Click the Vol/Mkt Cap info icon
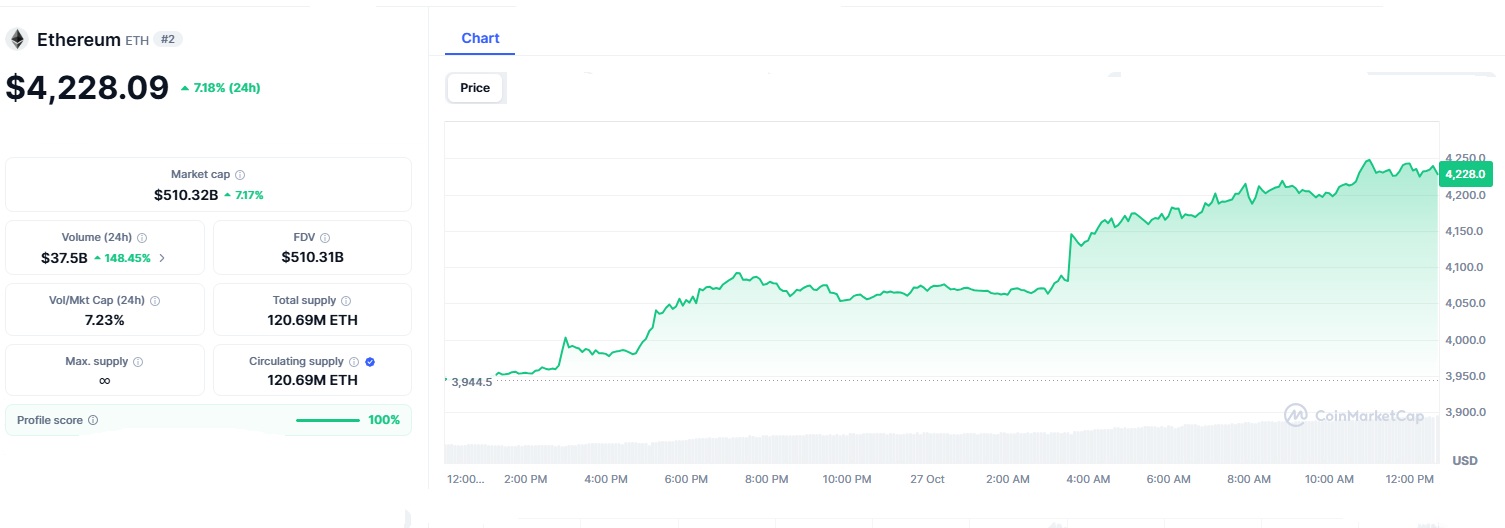Screen dimensions: 1505x528 point(155,301)
